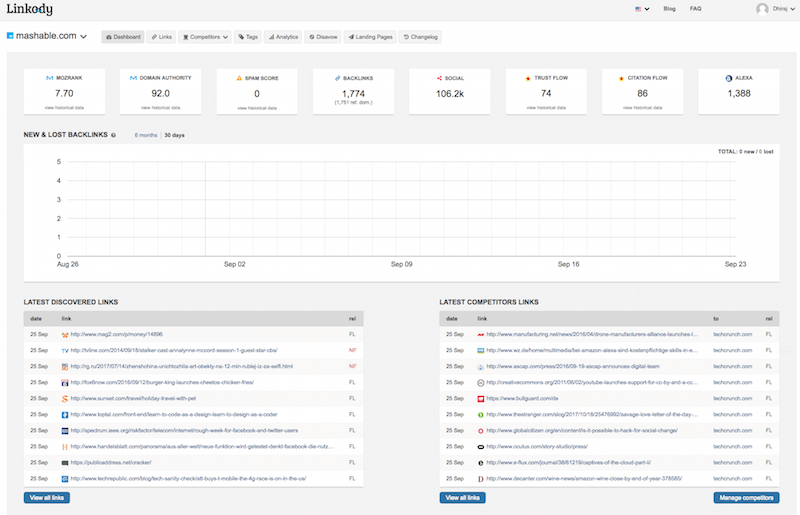Open the techrepublic.com link
This screenshot has height=515, width=800.
tap(188, 479)
